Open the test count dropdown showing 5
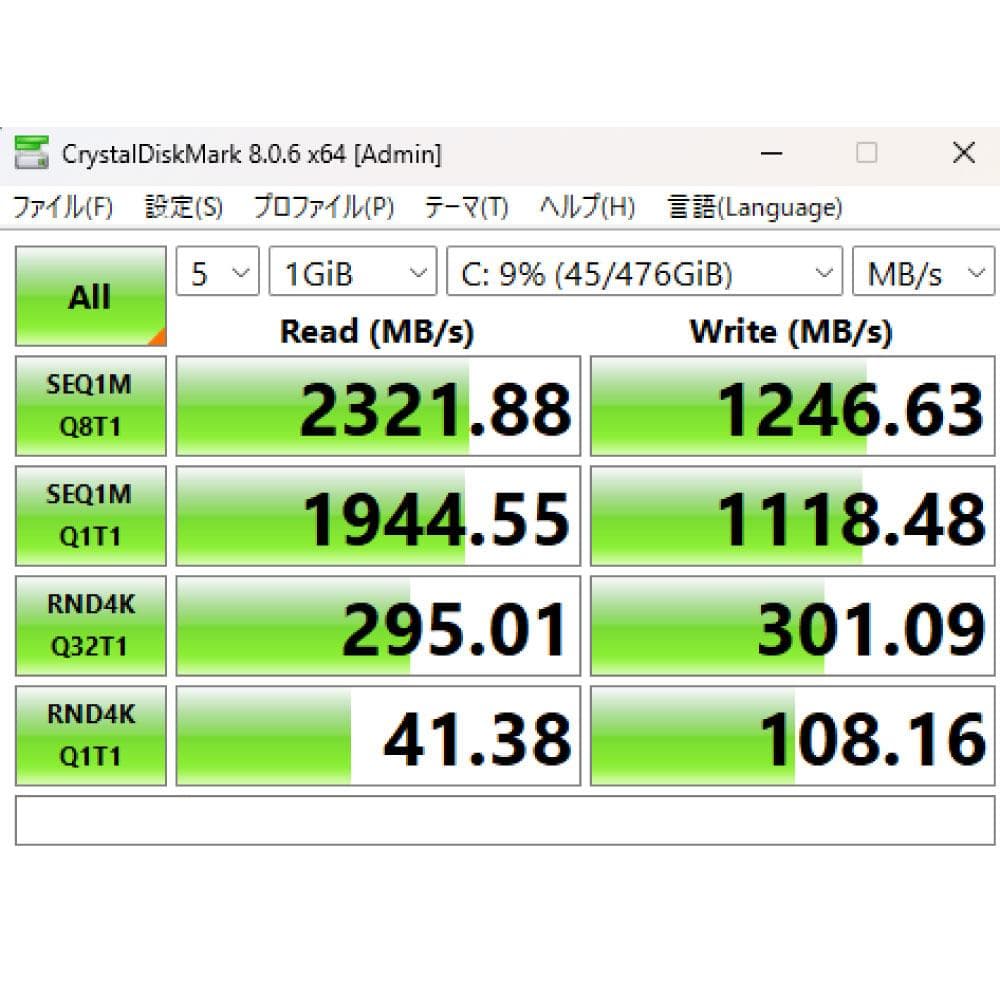Screen dimensions: 1000x1000 click(216, 271)
